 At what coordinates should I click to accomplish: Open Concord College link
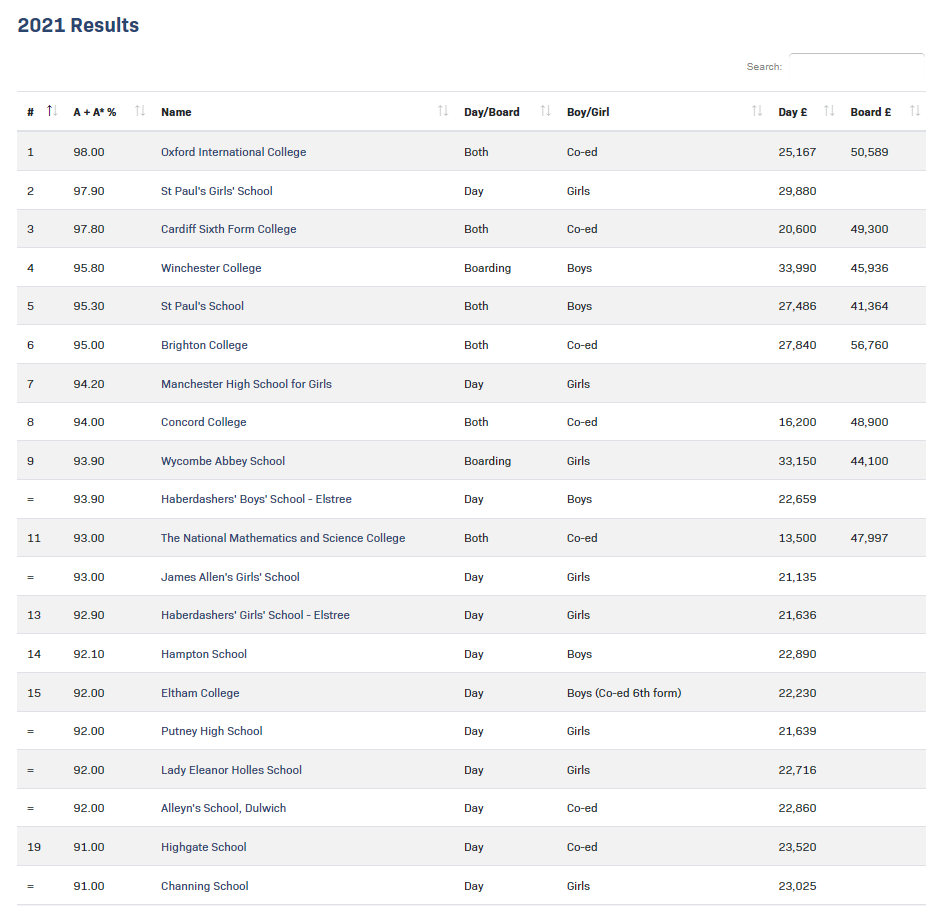click(203, 422)
